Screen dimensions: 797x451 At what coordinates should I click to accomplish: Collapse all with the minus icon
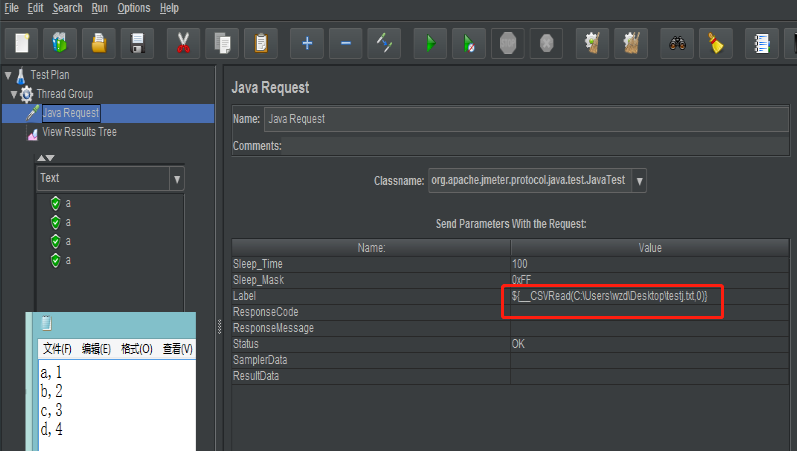(346, 43)
